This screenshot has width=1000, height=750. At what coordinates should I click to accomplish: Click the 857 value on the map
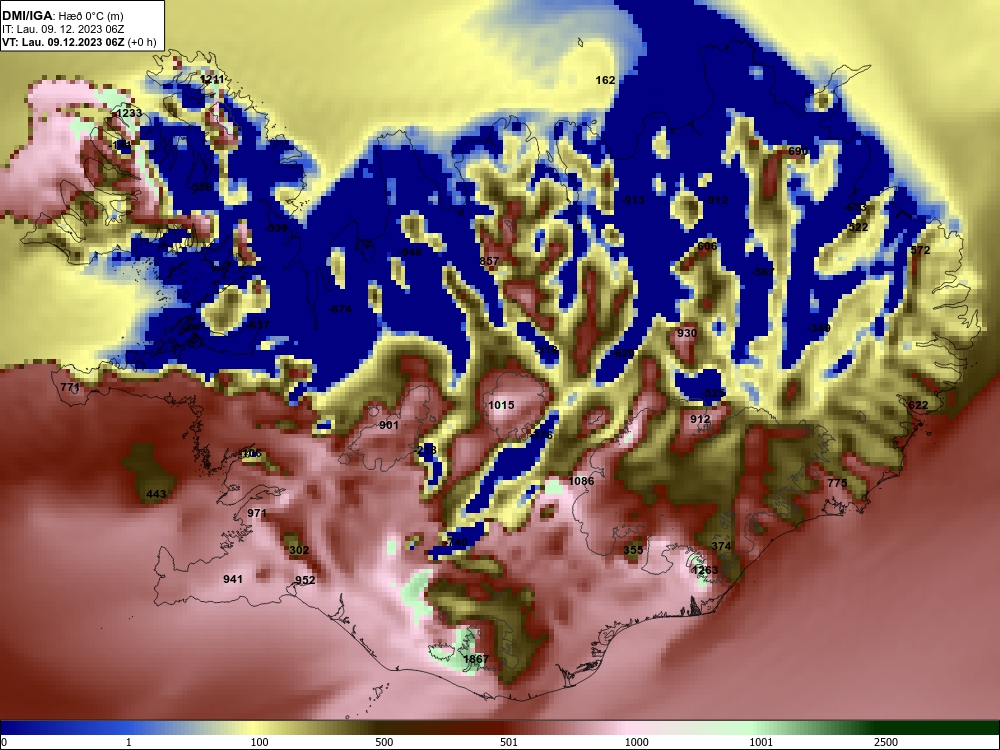point(489,261)
